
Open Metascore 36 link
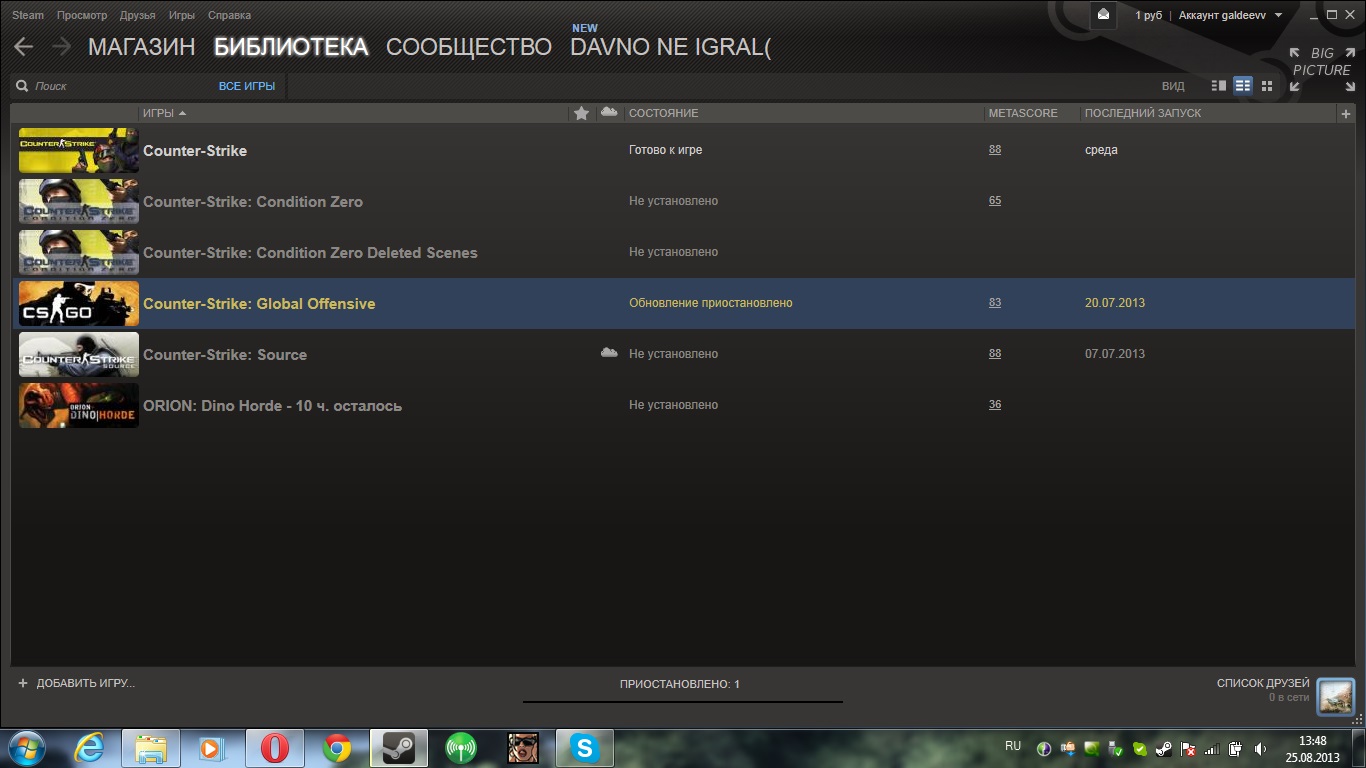(x=995, y=405)
